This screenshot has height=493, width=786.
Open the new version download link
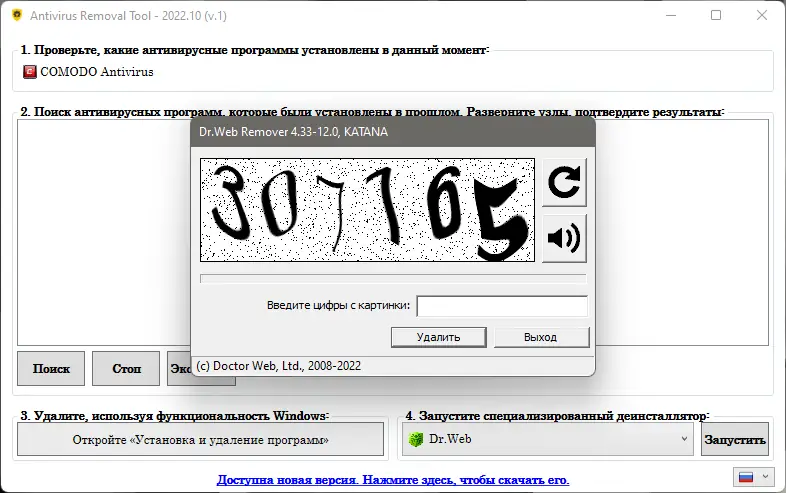pyautogui.click(x=393, y=480)
